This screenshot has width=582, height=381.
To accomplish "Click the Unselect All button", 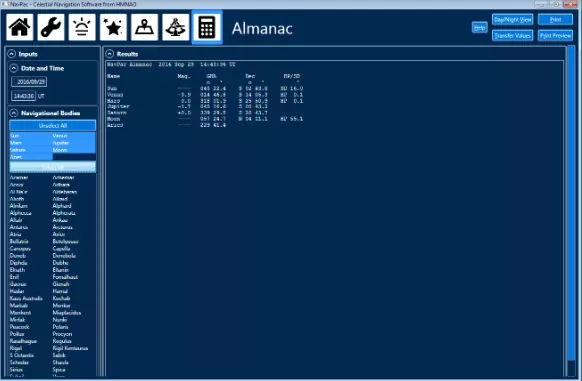I will point(53,126).
